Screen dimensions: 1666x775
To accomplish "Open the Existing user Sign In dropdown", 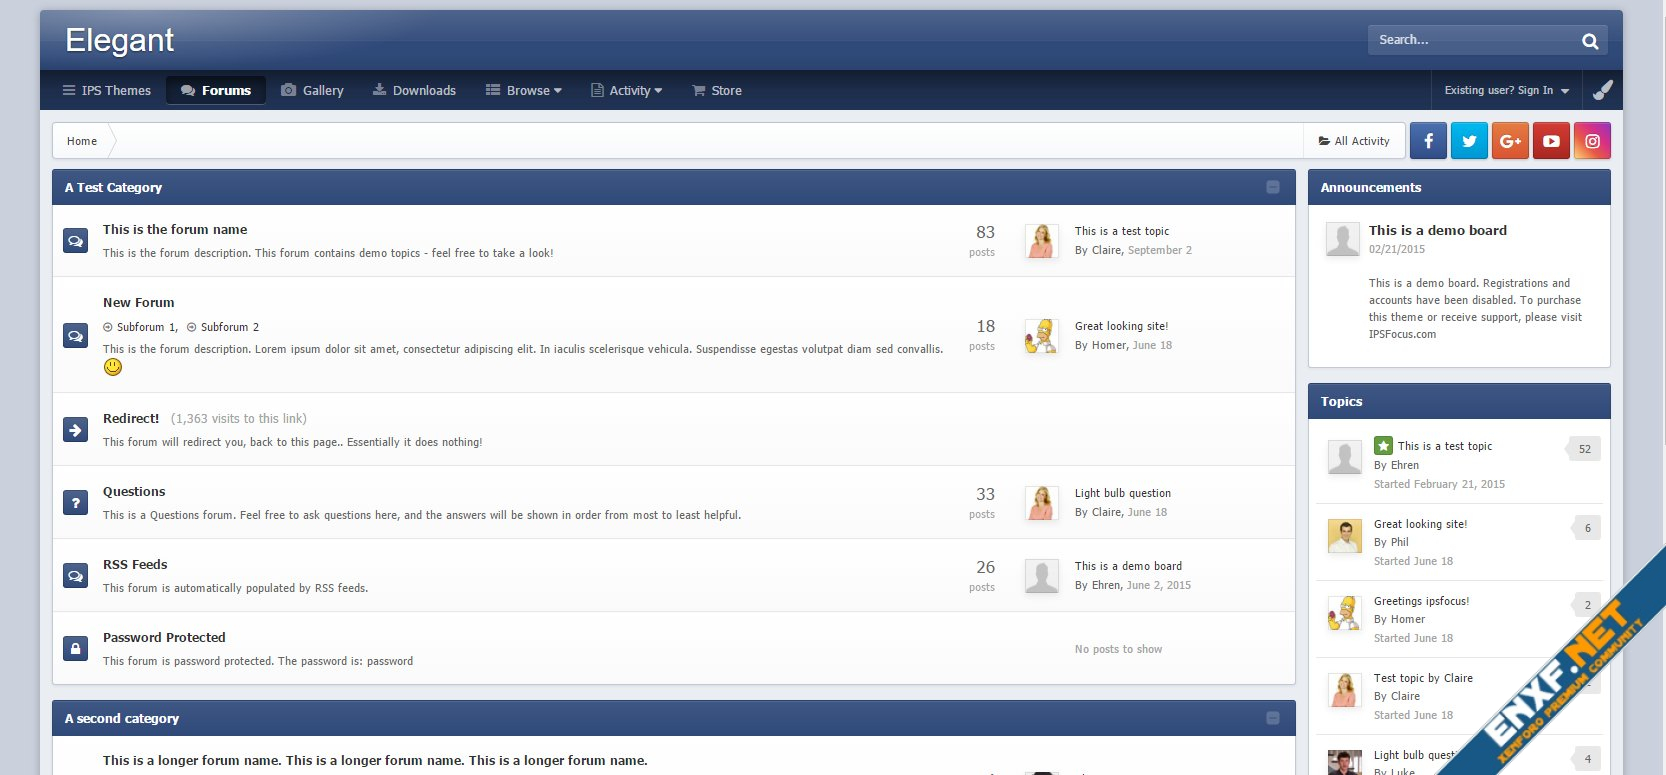I will [x=1506, y=91].
